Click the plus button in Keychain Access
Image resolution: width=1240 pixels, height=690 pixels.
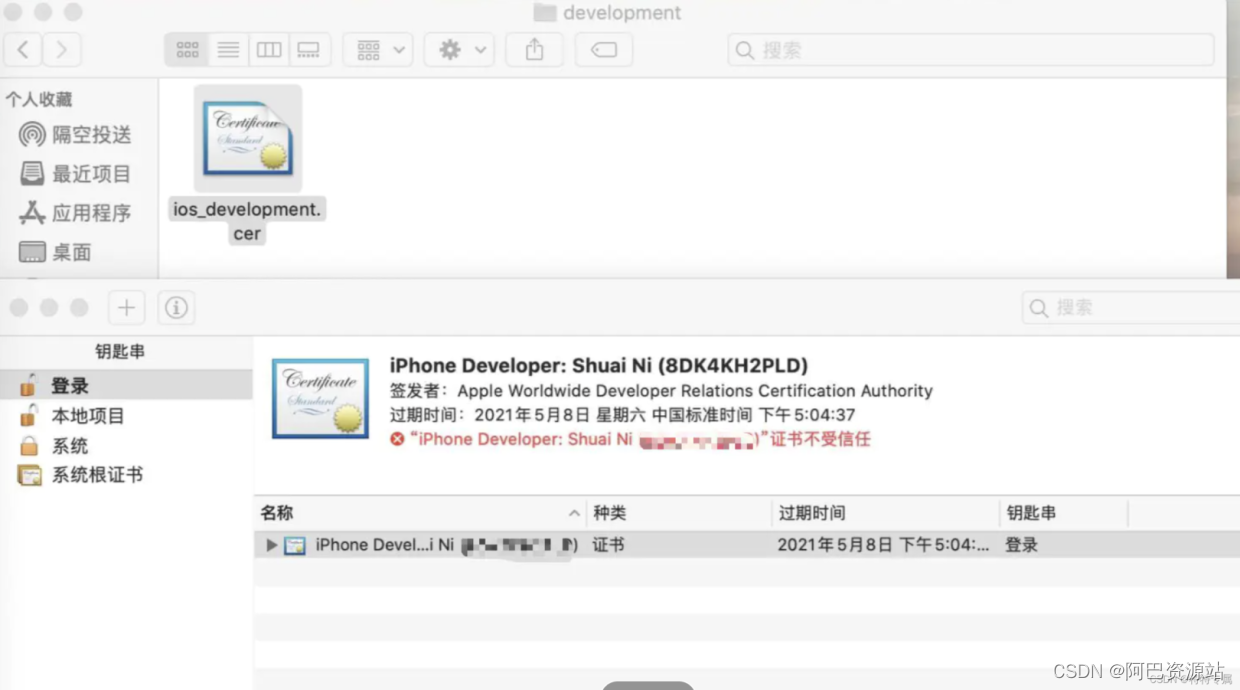point(126,308)
